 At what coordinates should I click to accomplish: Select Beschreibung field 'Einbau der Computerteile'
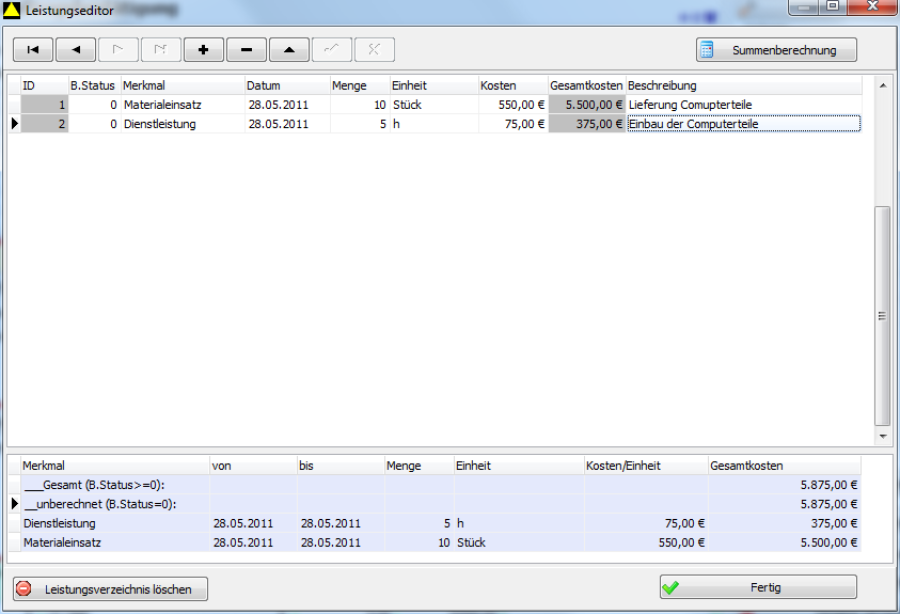(743, 124)
